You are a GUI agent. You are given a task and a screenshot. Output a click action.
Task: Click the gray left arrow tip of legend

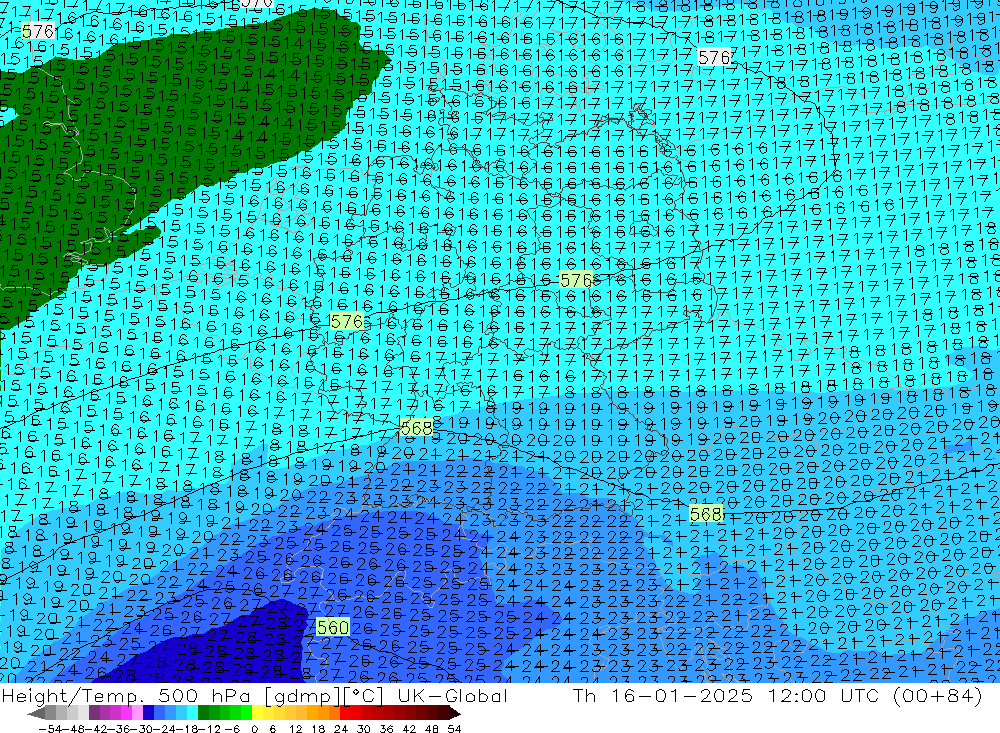(x=36, y=713)
